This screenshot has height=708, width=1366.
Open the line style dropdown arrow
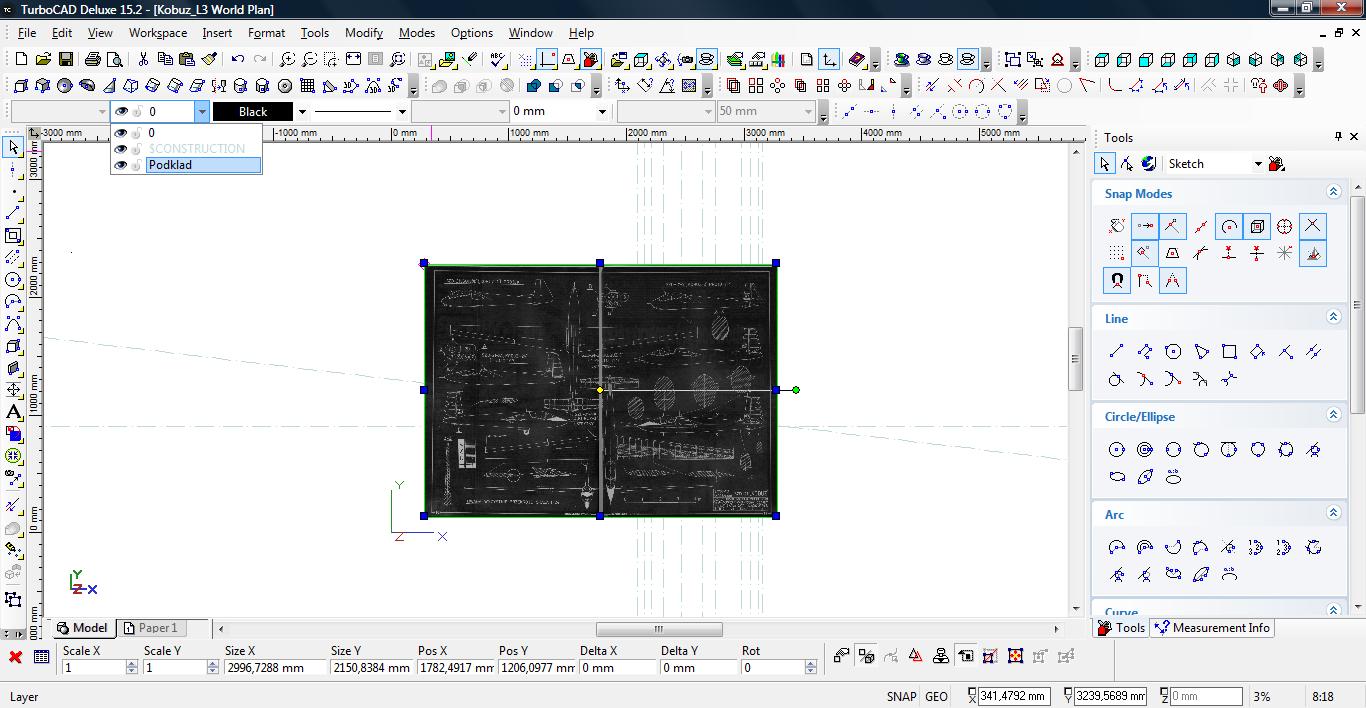pyautogui.click(x=402, y=112)
